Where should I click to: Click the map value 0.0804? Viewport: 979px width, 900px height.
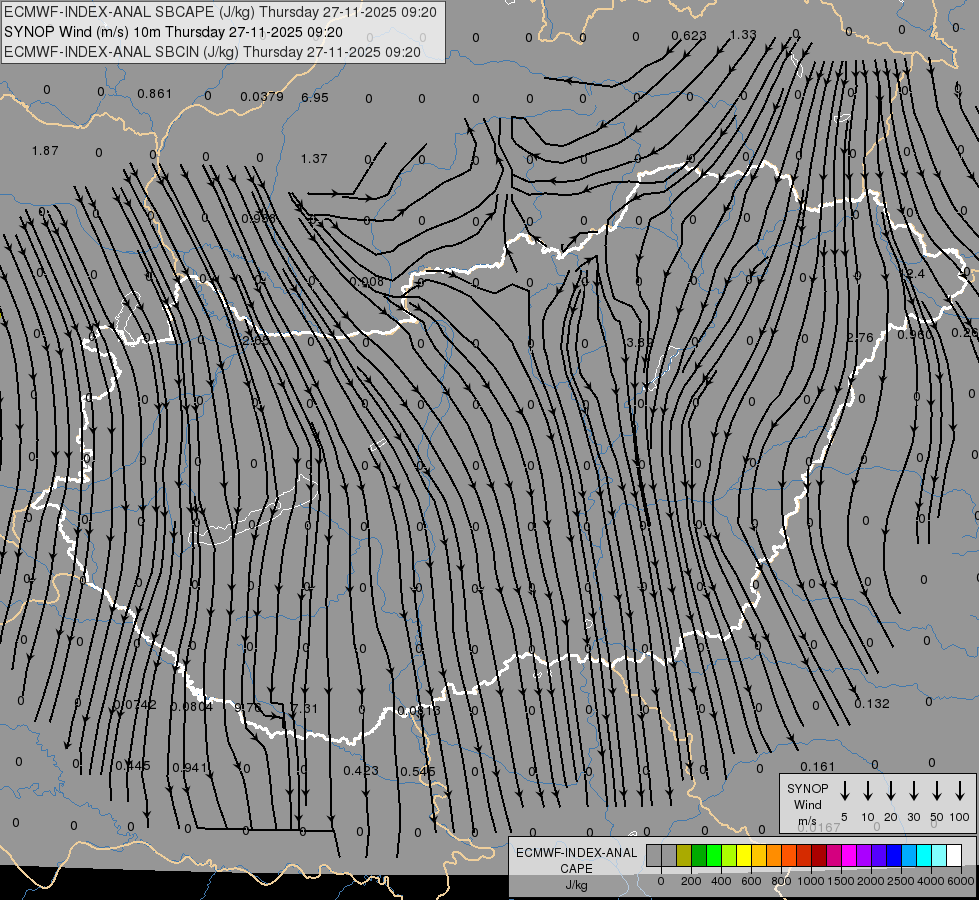pyautogui.click(x=192, y=706)
